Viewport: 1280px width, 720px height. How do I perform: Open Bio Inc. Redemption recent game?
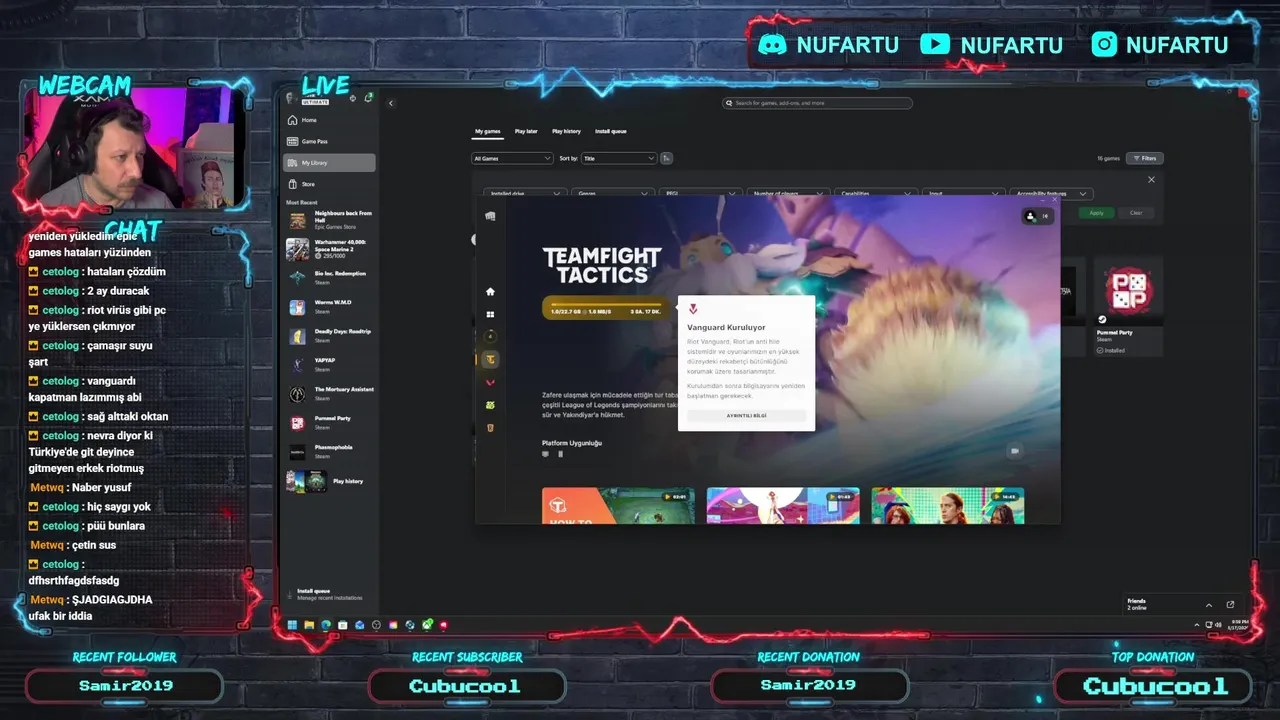click(x=329, y=277)
